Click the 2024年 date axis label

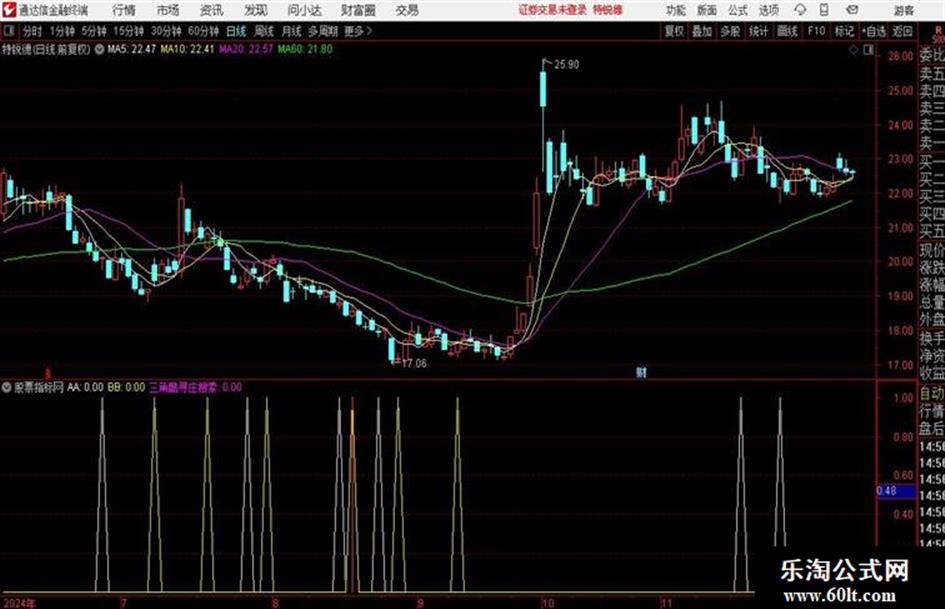tap(19, 602)
